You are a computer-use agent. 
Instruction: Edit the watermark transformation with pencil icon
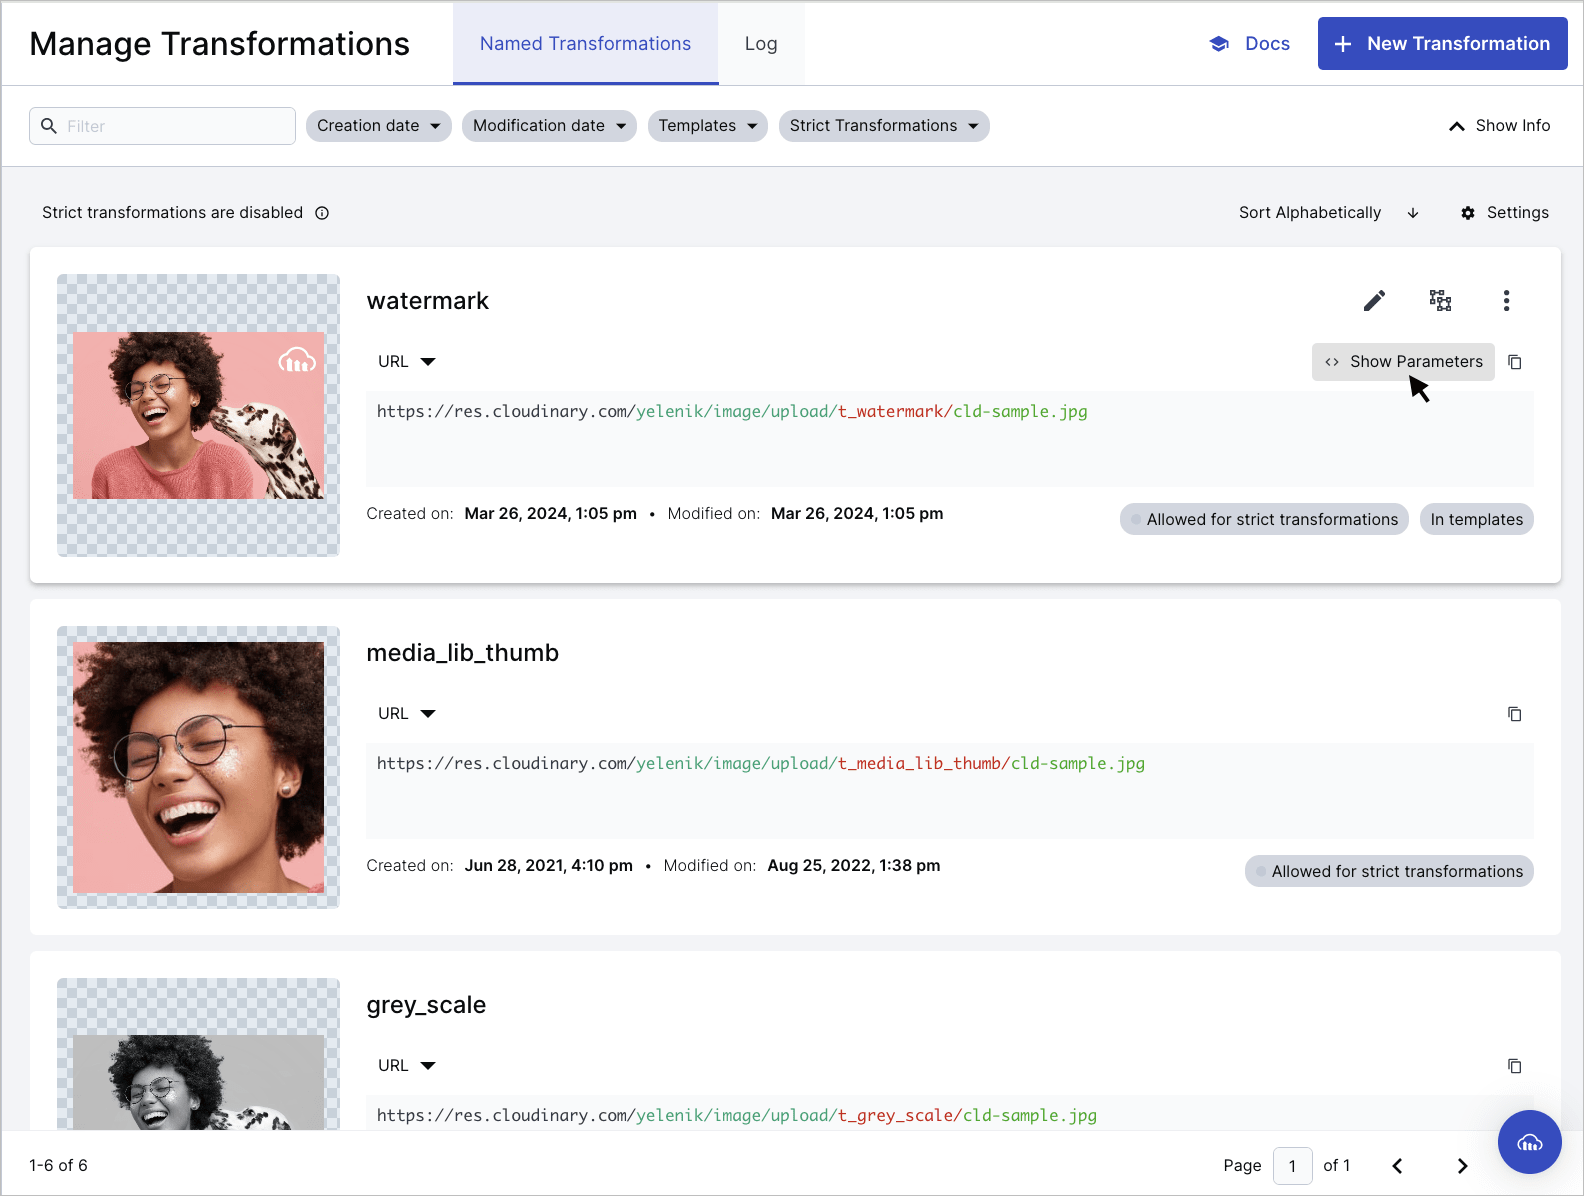tap(1374, 301)
